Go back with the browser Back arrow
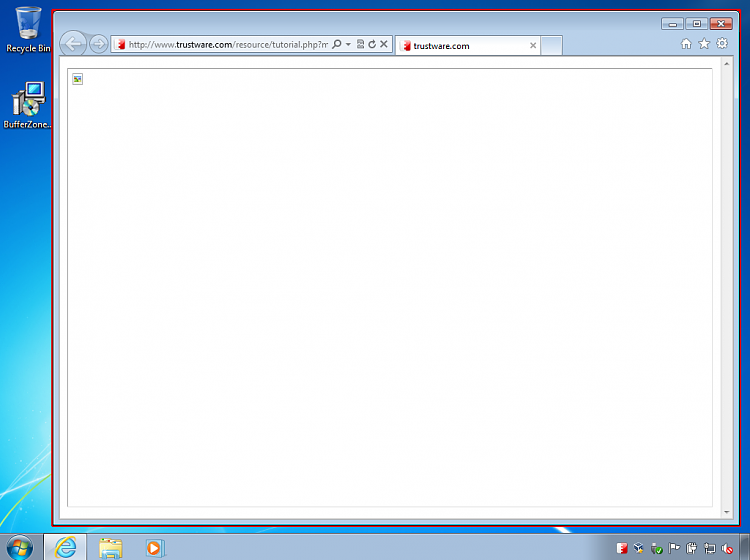The width and height of the screenshot is (750, 560). 73,44
